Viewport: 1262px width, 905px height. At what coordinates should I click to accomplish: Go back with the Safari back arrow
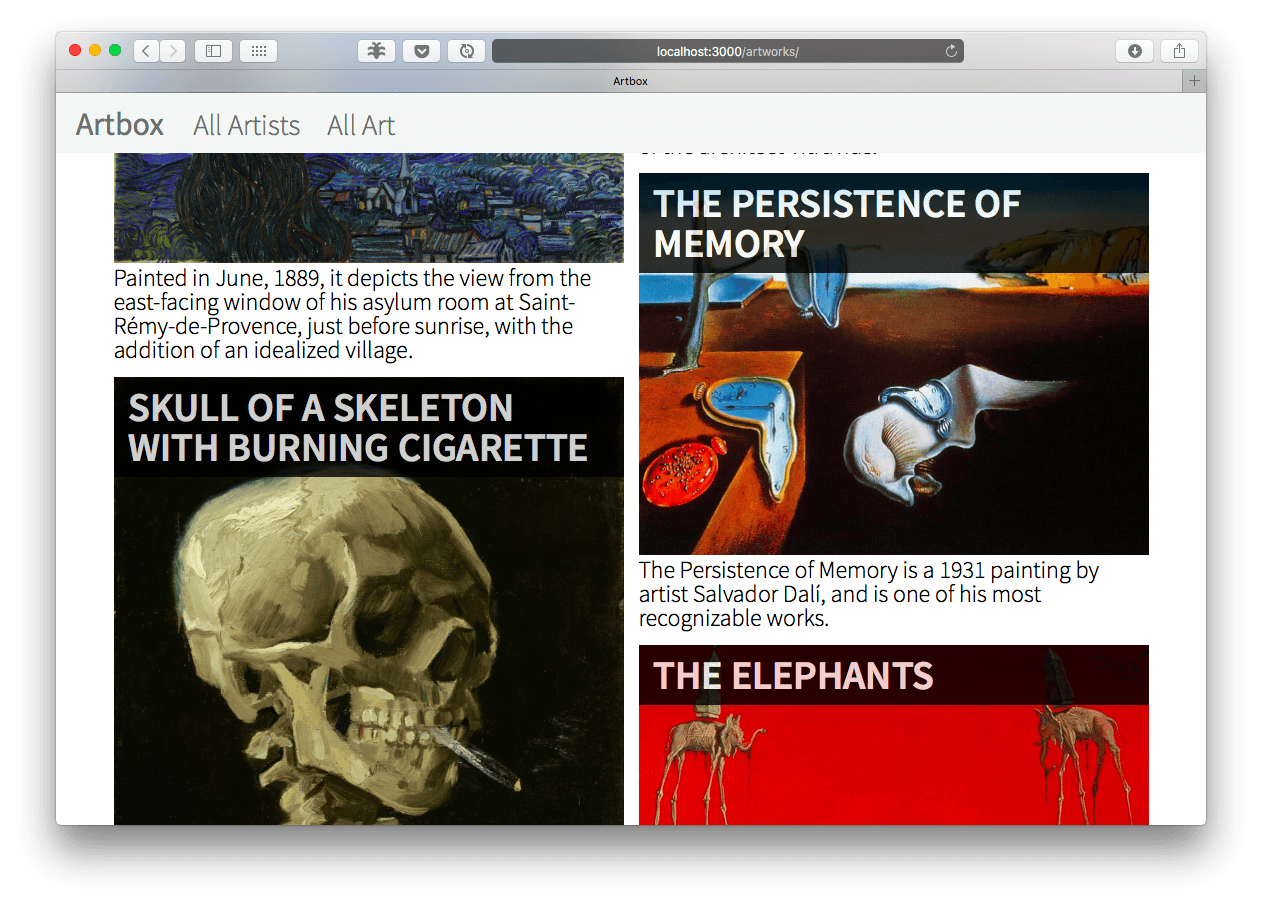tap(146, 51)
